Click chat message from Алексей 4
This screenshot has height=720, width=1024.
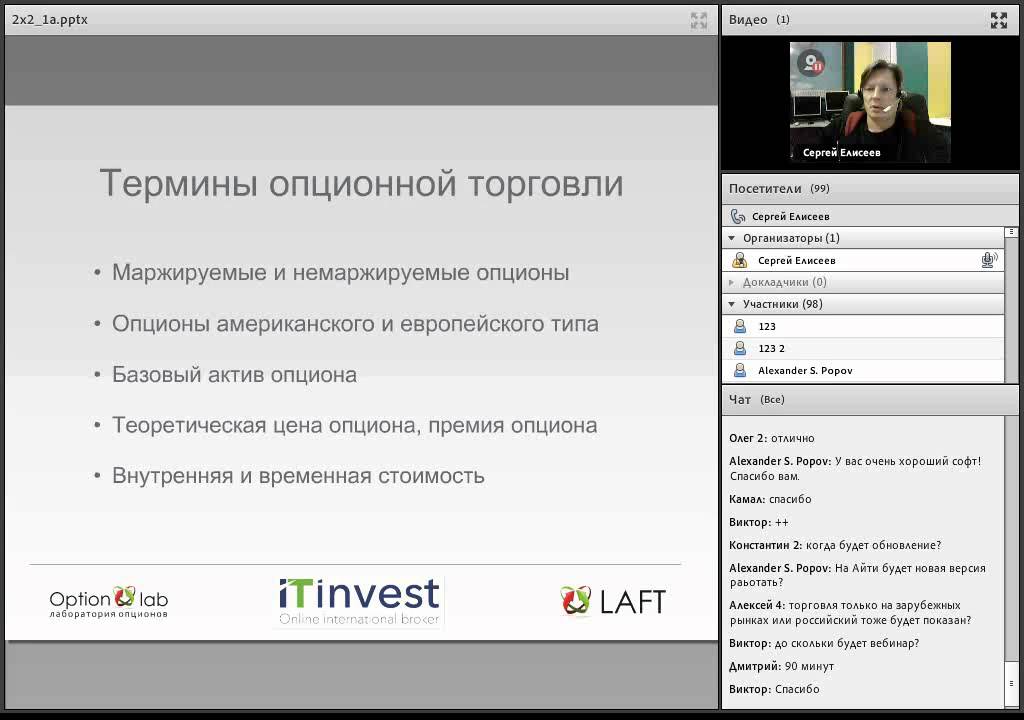pos(850,613)
